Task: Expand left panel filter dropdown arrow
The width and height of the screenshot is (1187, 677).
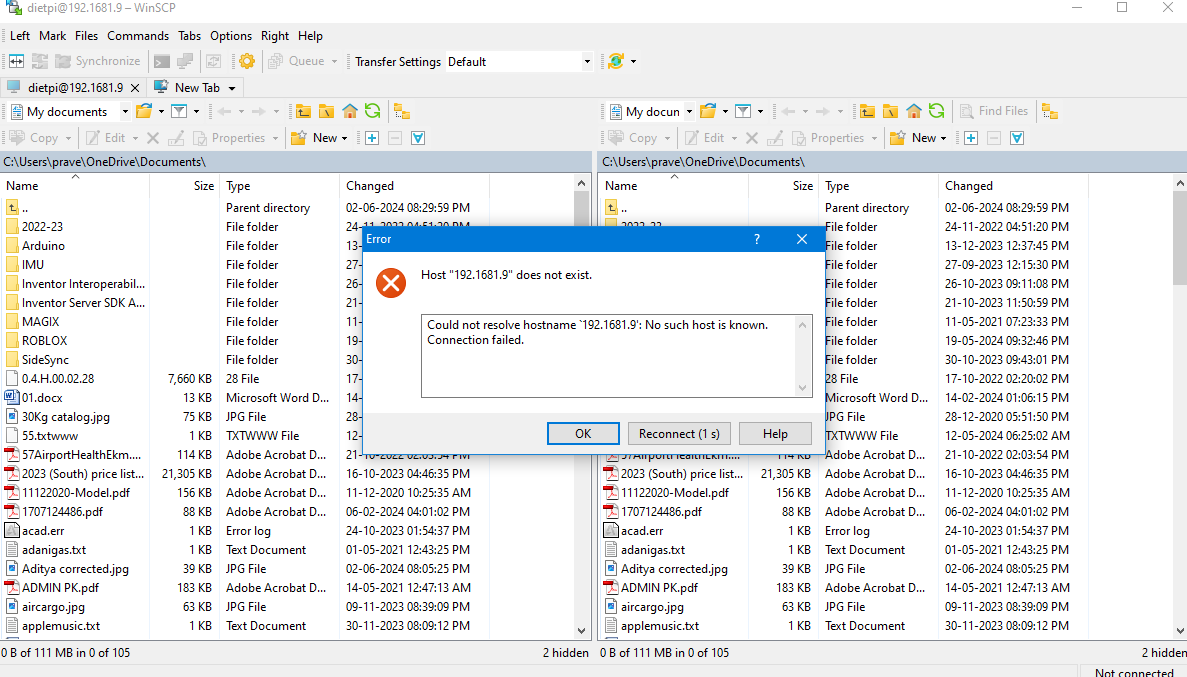Action: pyautogui.click(x=196, y=111)
